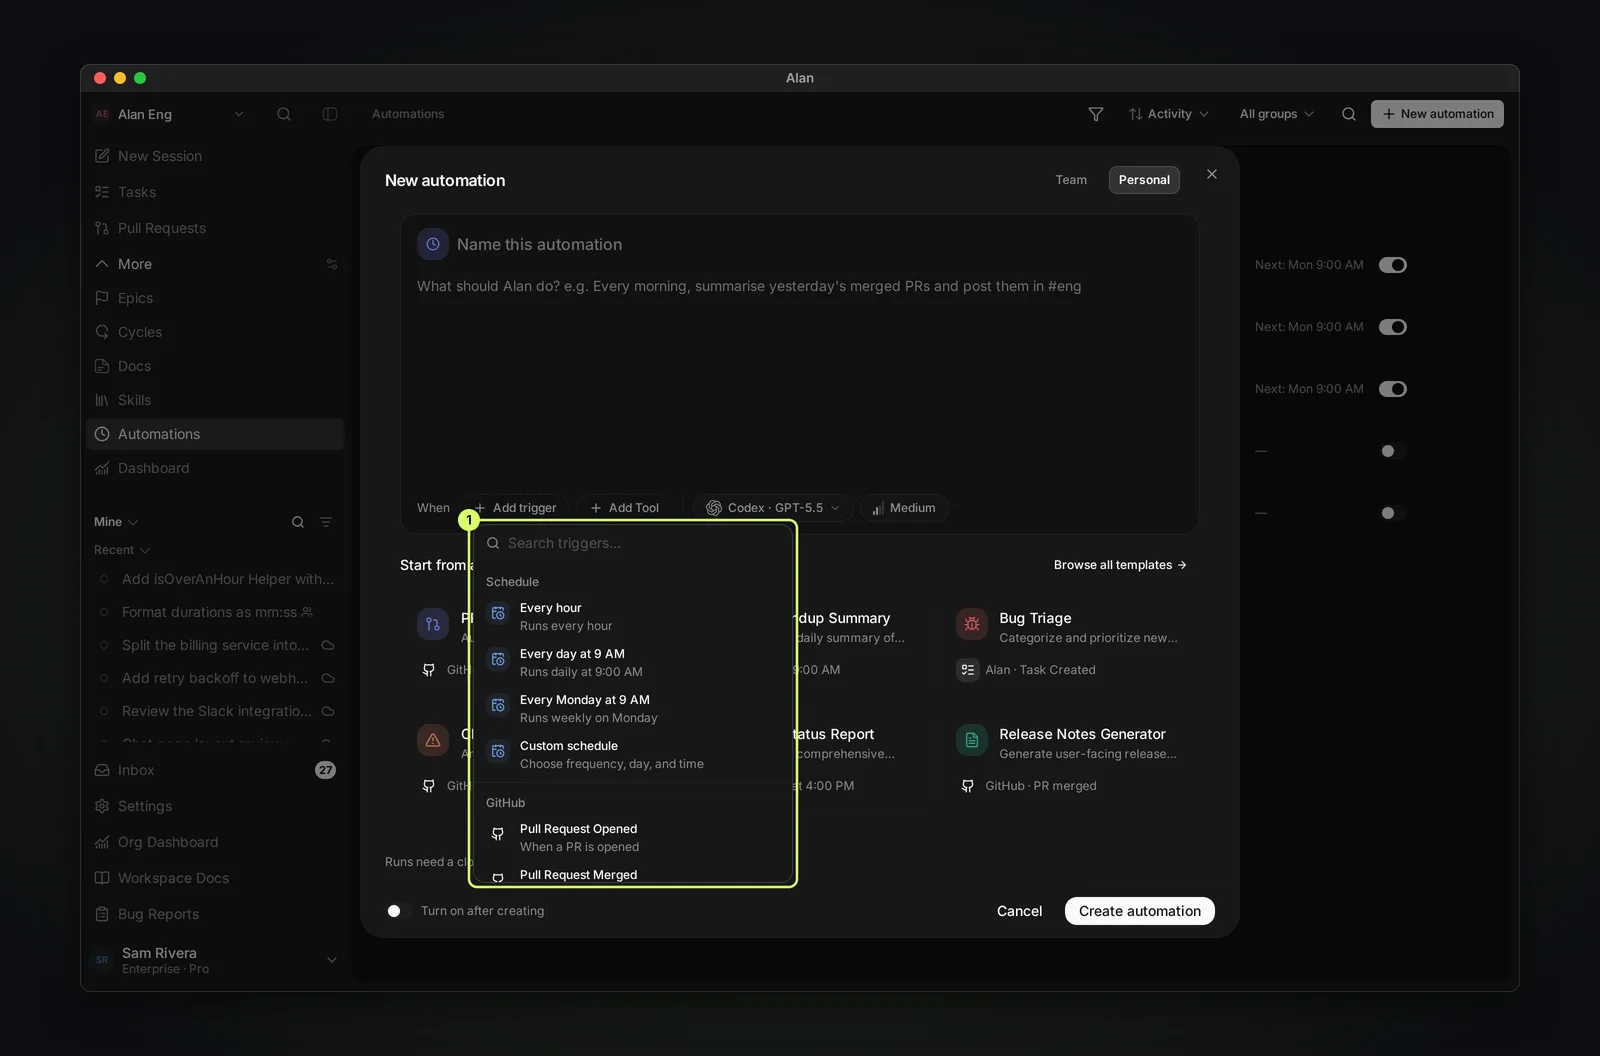Select the Every hour trigger
This screenshot has height=1056, width=1600.
[632, 617]
